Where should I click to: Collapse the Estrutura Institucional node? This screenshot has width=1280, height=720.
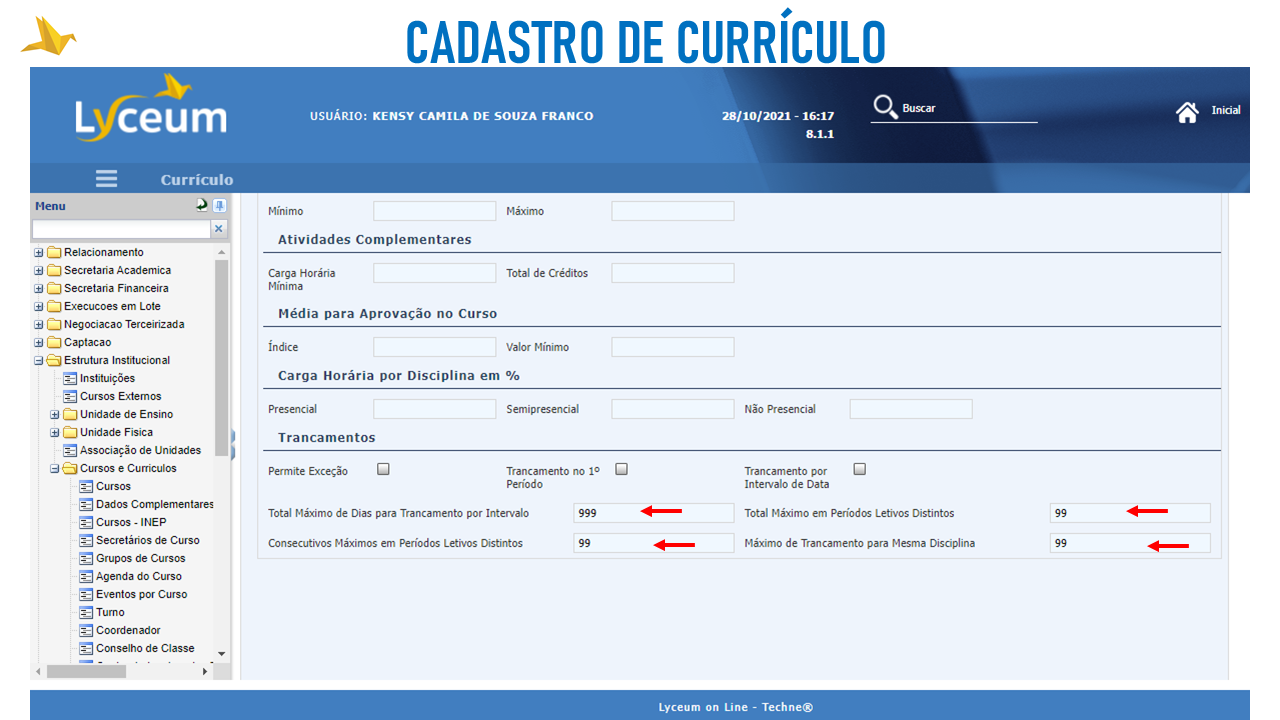click(39, 361)
